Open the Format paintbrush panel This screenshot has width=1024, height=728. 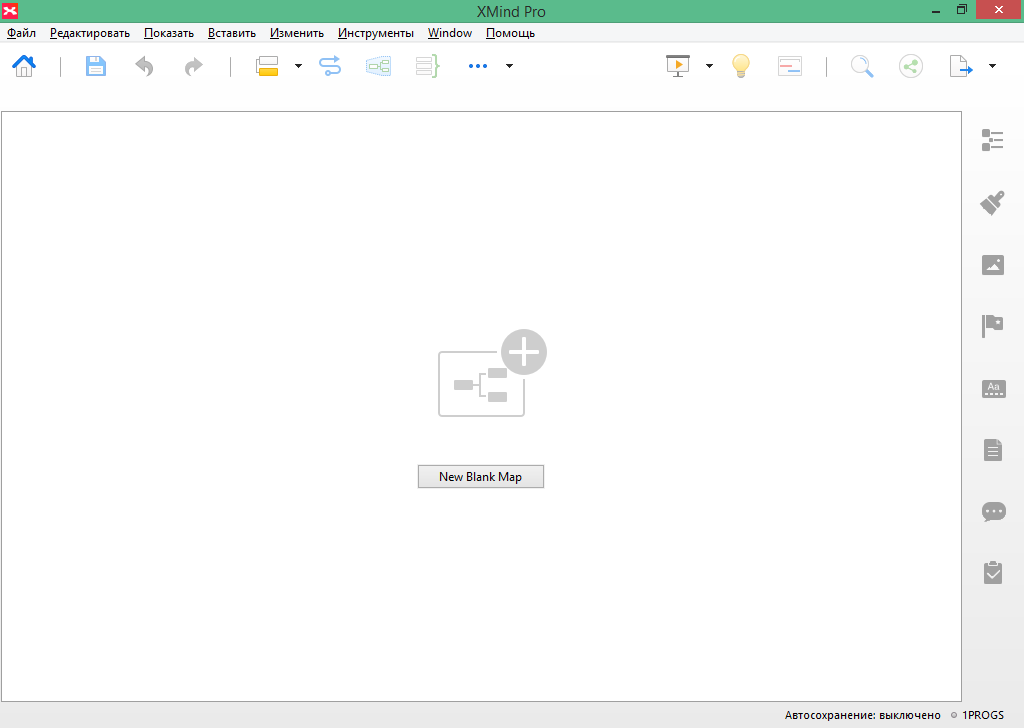coord(992,203)
